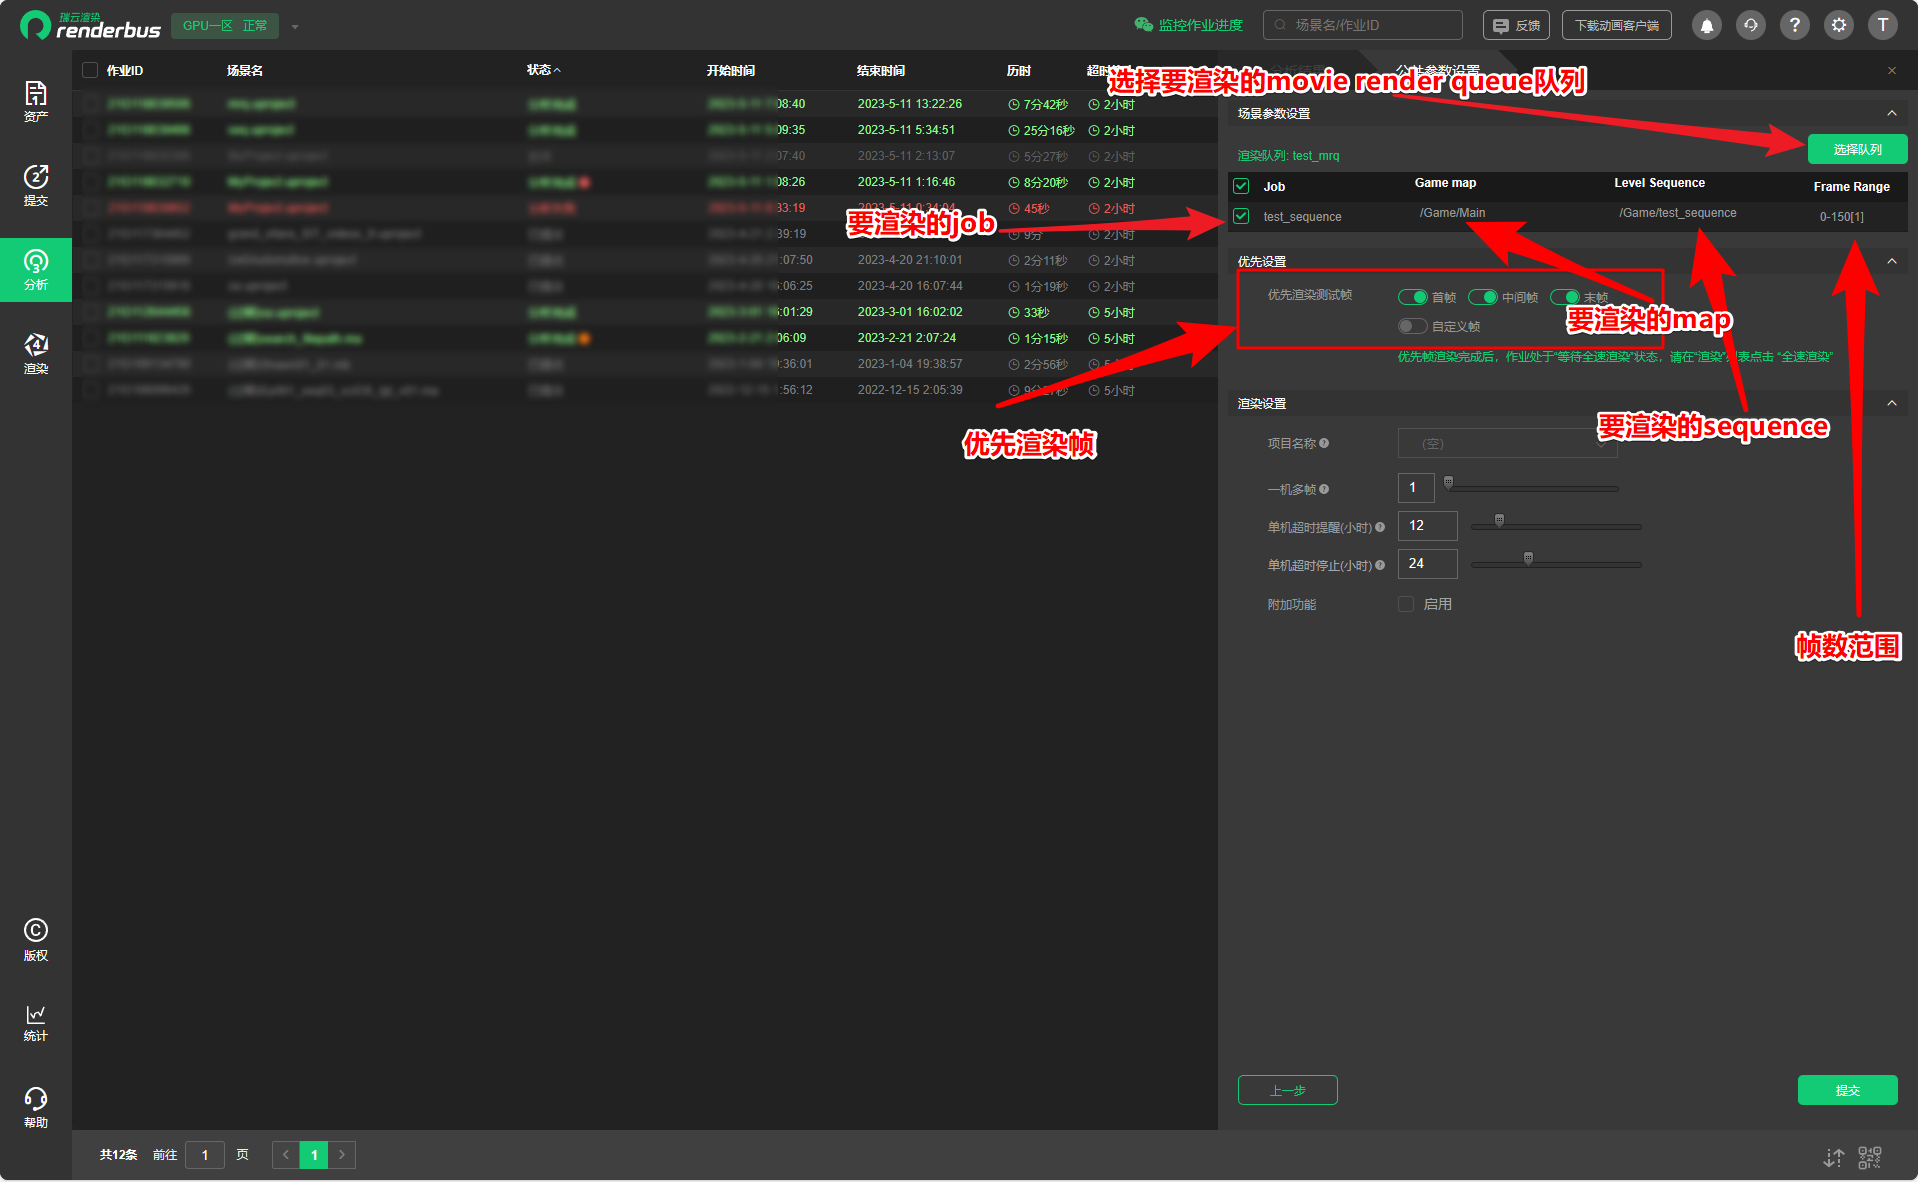Click the green 提交 submit button

tap(1847, 1090)
